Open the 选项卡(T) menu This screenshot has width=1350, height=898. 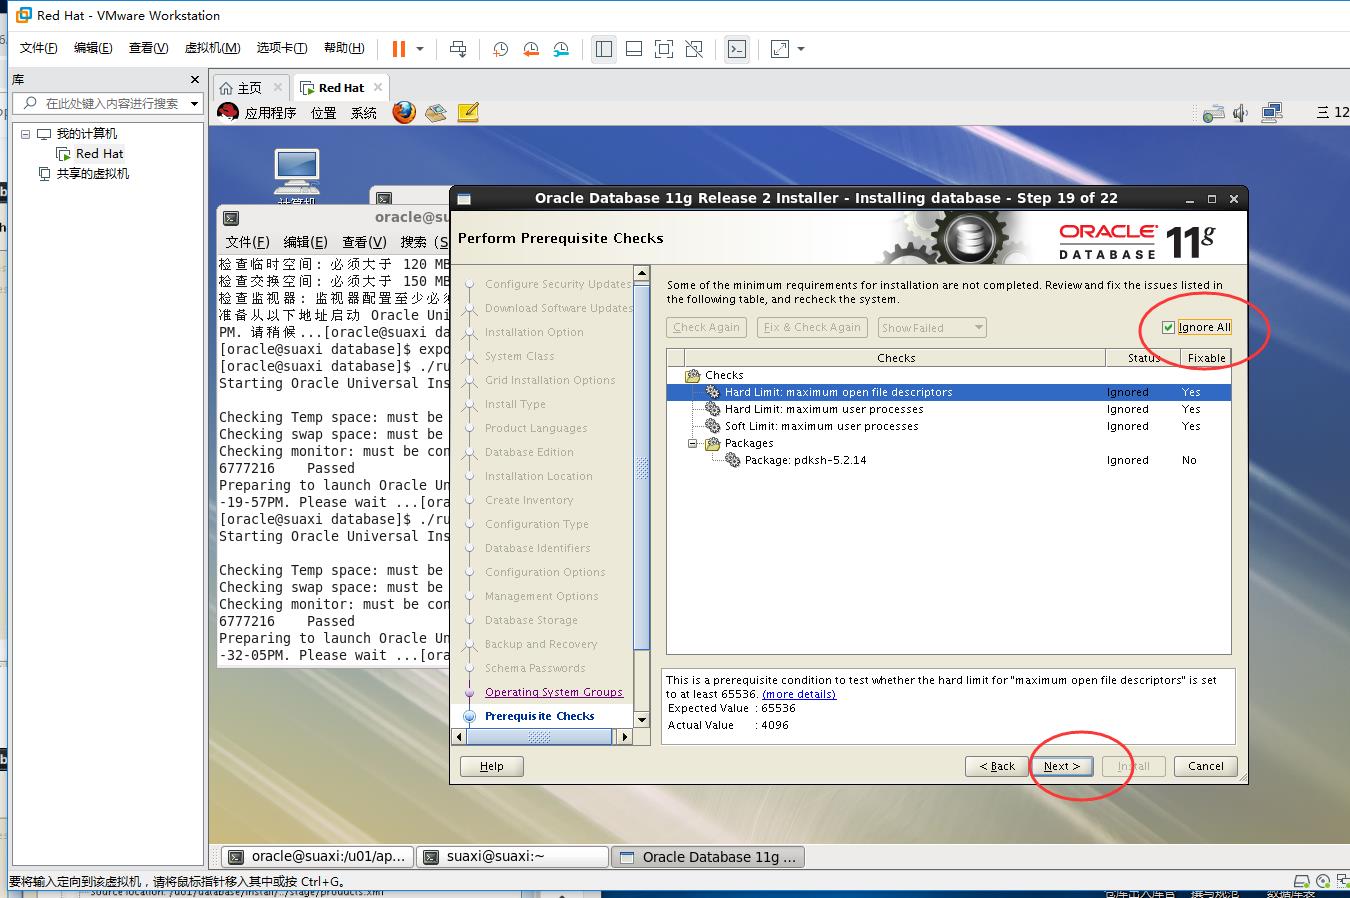[282, 48]
